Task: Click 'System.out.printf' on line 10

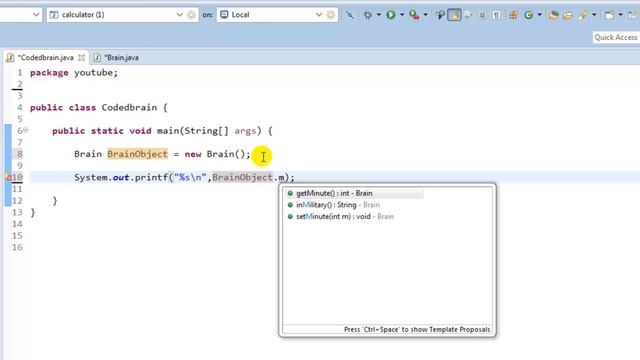Action: [x=121, y=178]
